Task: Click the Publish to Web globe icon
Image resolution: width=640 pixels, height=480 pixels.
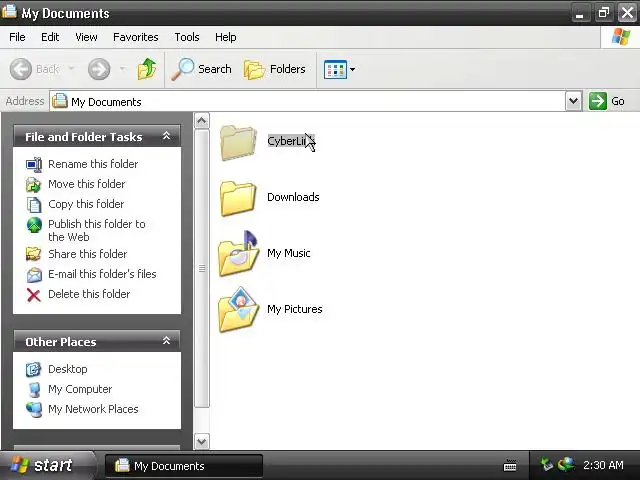Action: (x=34, y=225)
